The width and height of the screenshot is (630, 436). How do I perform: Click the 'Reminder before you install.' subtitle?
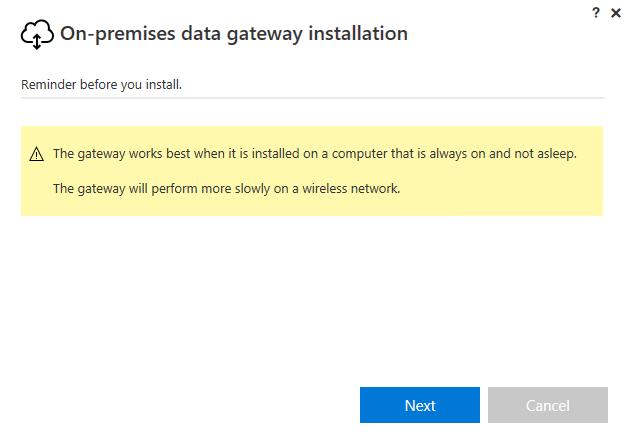(101, 85)
